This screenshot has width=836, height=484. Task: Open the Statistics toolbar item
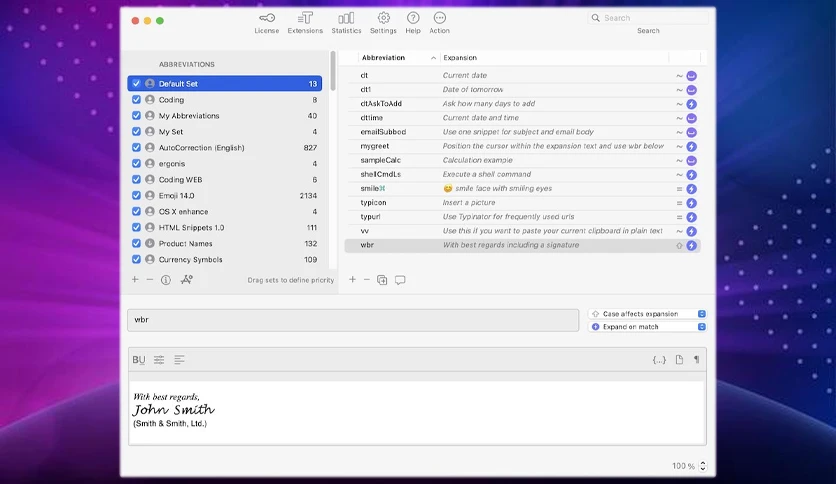click(346, 23)
